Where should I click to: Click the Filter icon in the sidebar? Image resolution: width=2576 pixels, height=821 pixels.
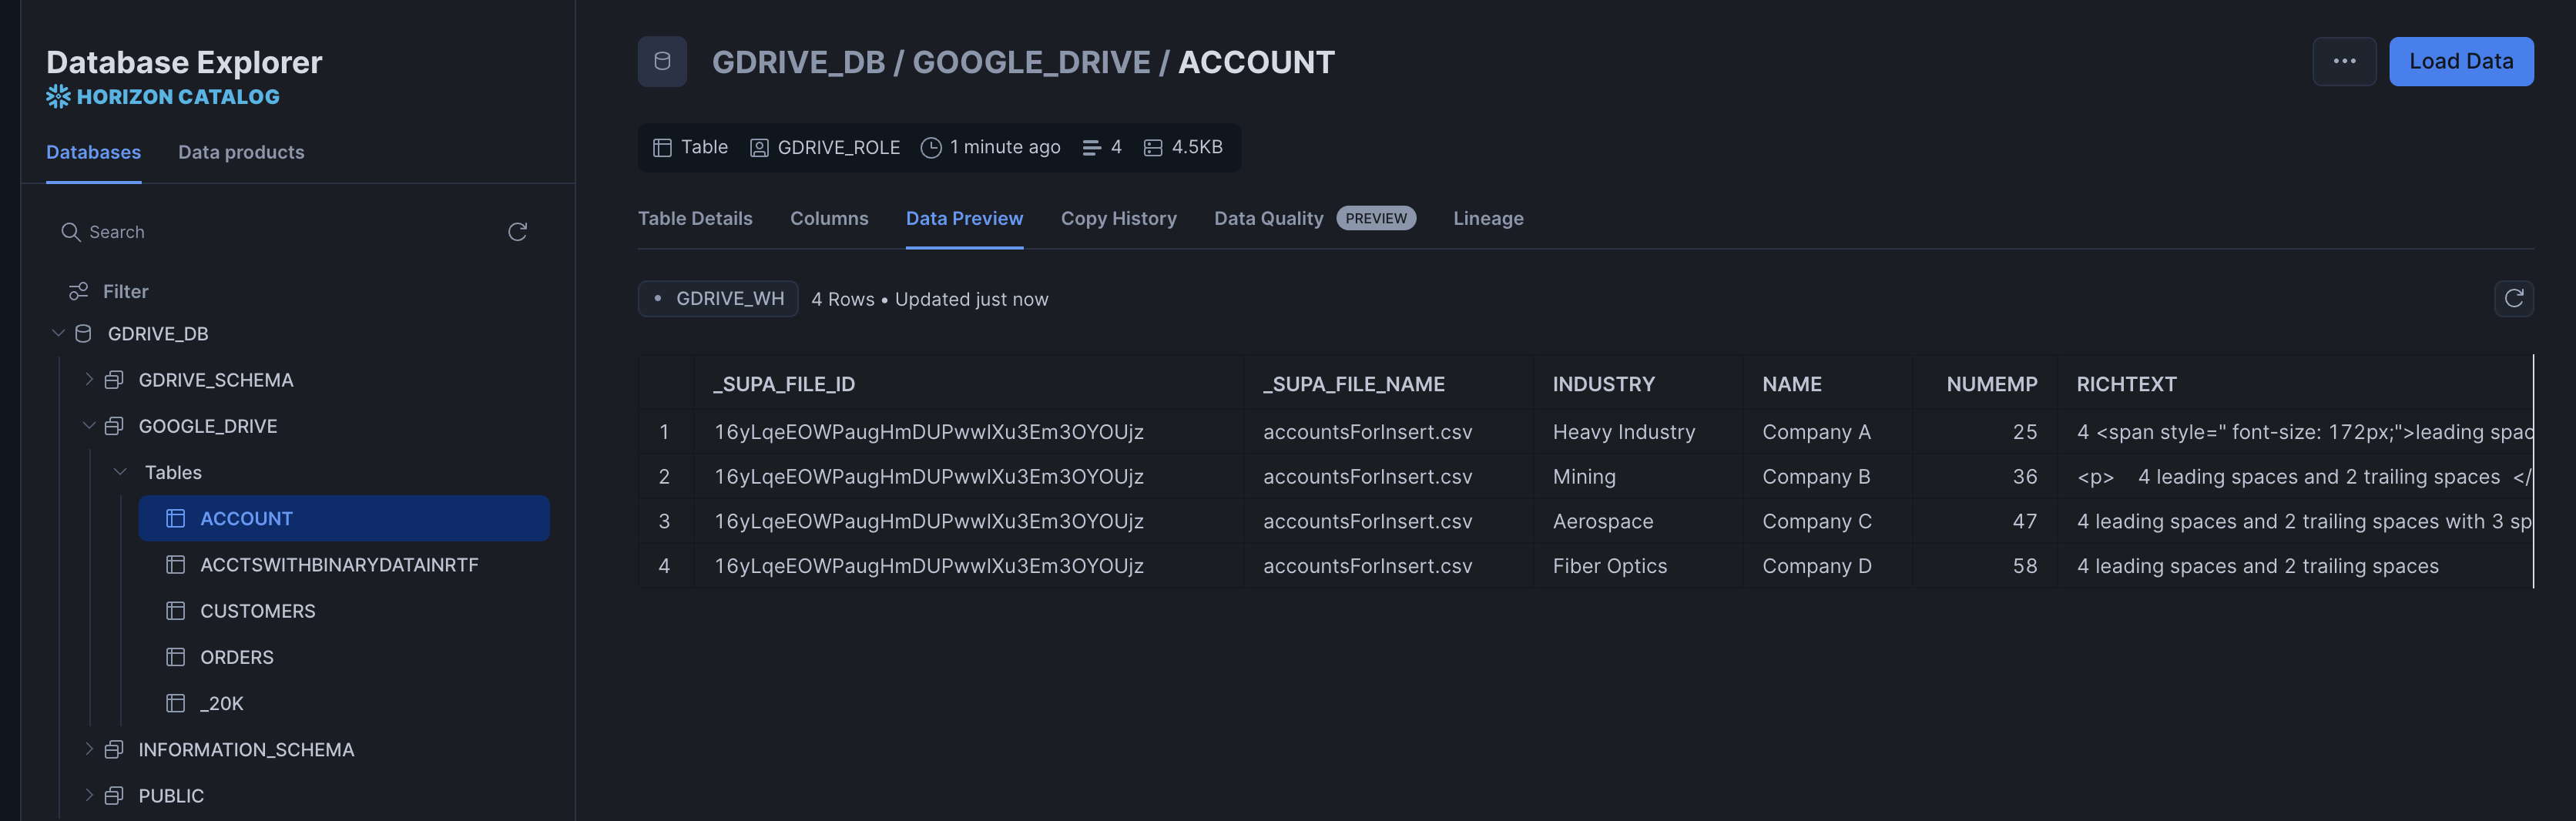tap(78, 292)
